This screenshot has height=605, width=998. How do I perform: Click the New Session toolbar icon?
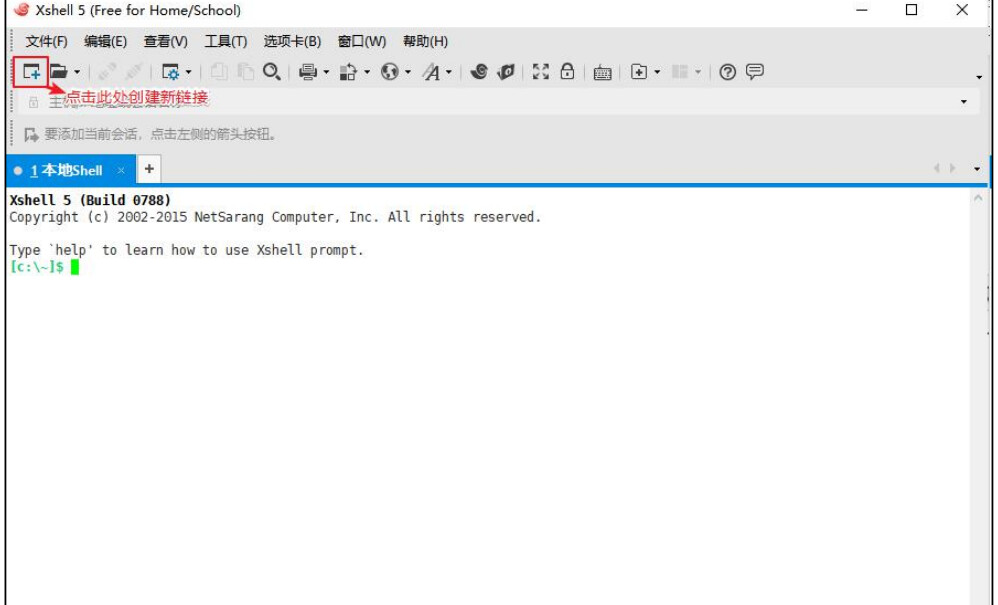[31, 72]
